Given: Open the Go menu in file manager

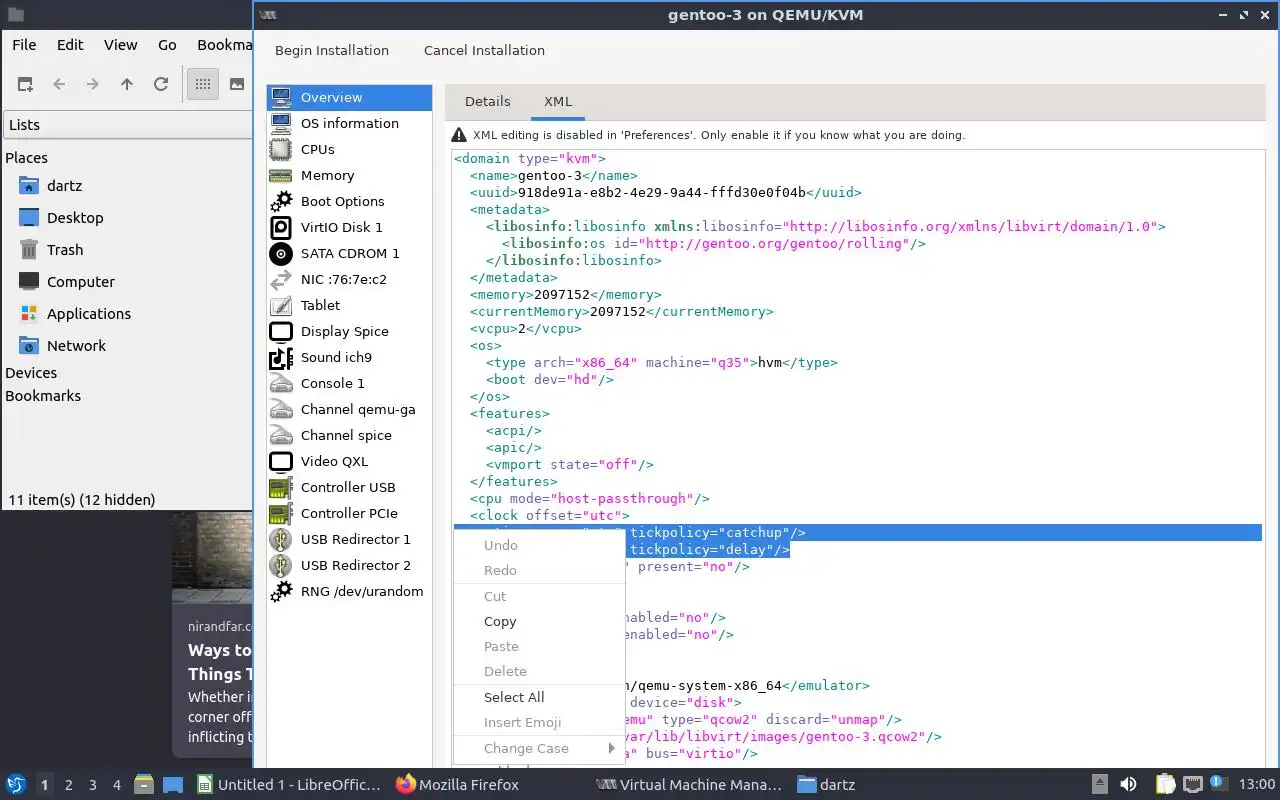Looking at the screenshot, I should (167, 45).
